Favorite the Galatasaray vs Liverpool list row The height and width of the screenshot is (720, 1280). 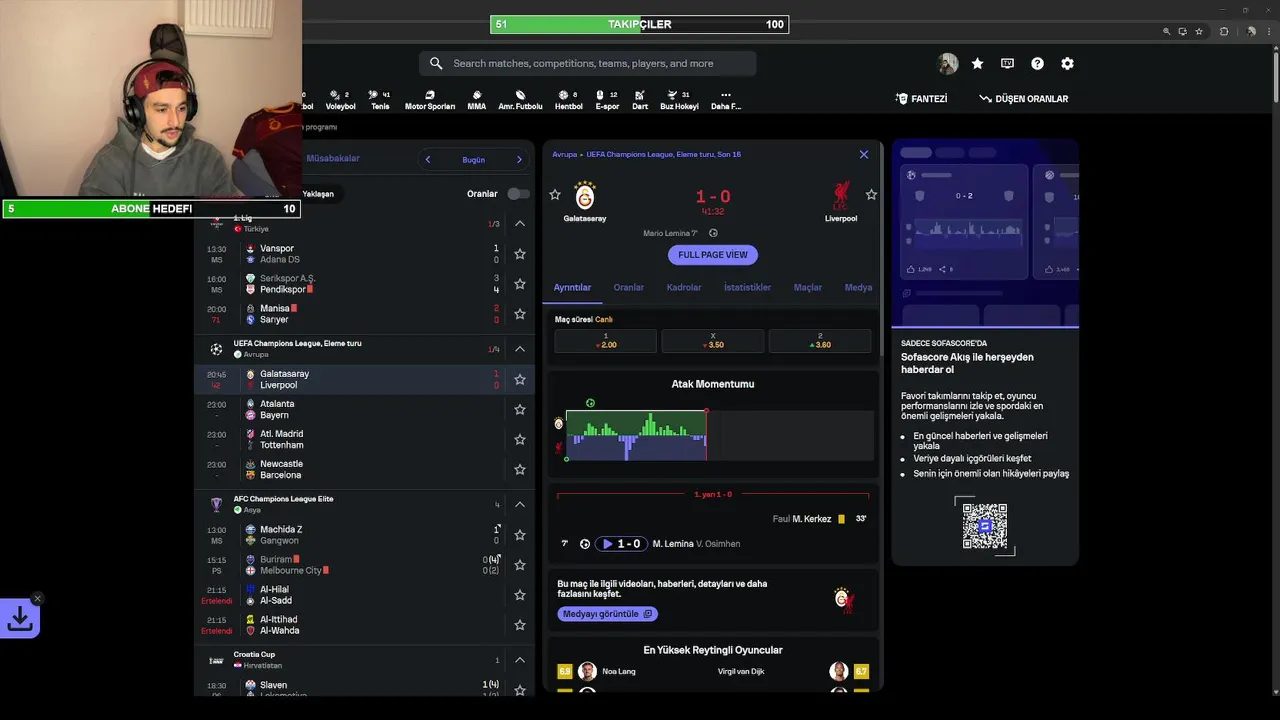point(520,380)
